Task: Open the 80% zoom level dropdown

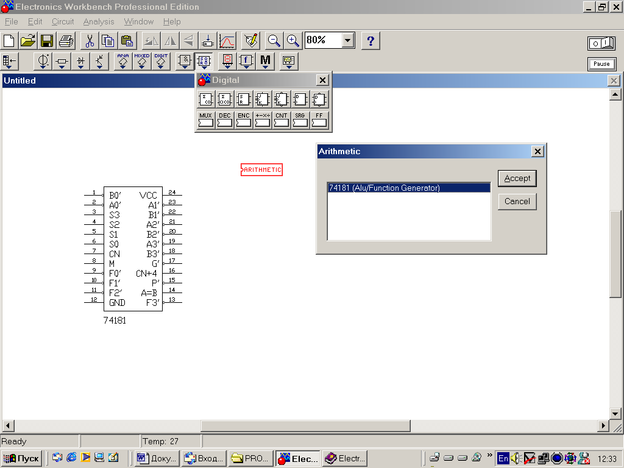Action: click(347, 41)
